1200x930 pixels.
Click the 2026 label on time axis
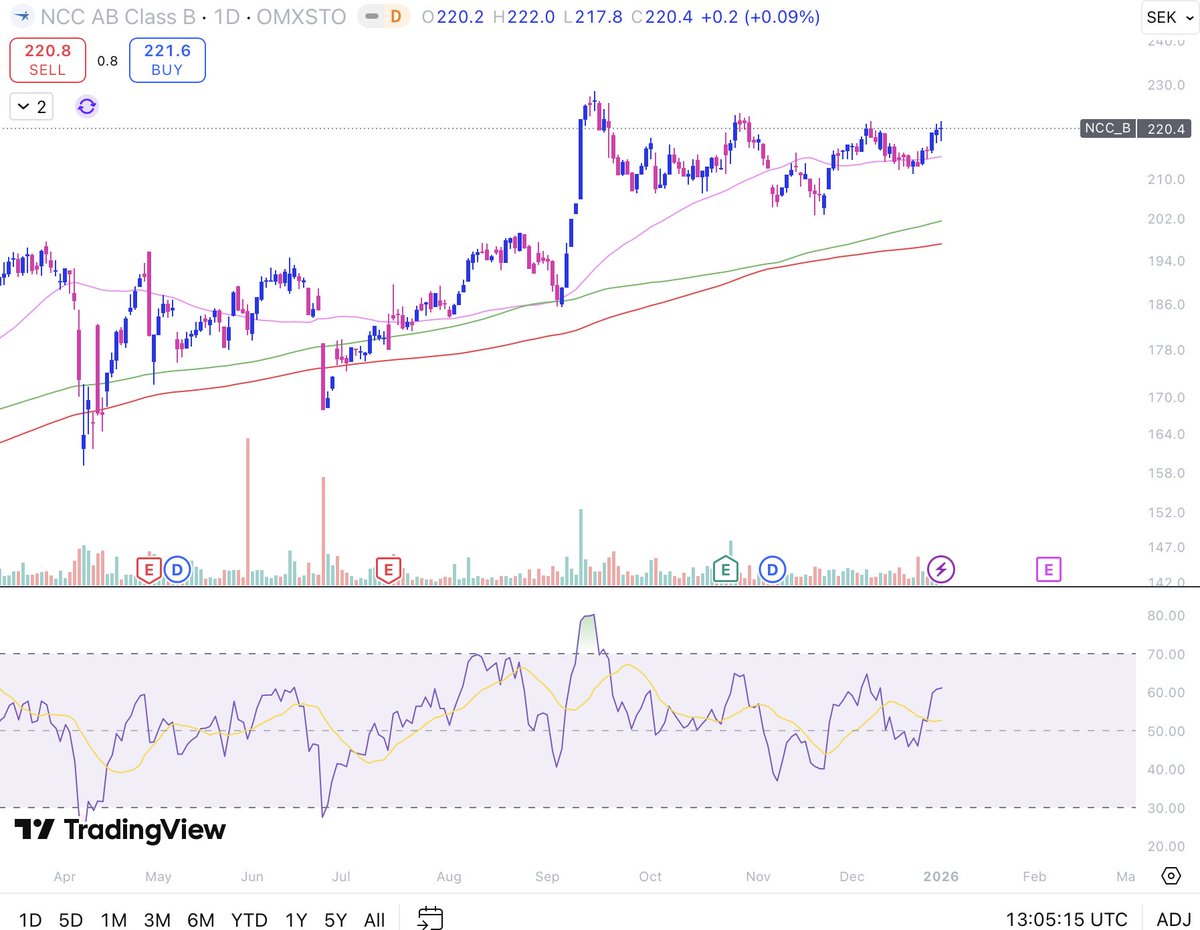(941, 877)
